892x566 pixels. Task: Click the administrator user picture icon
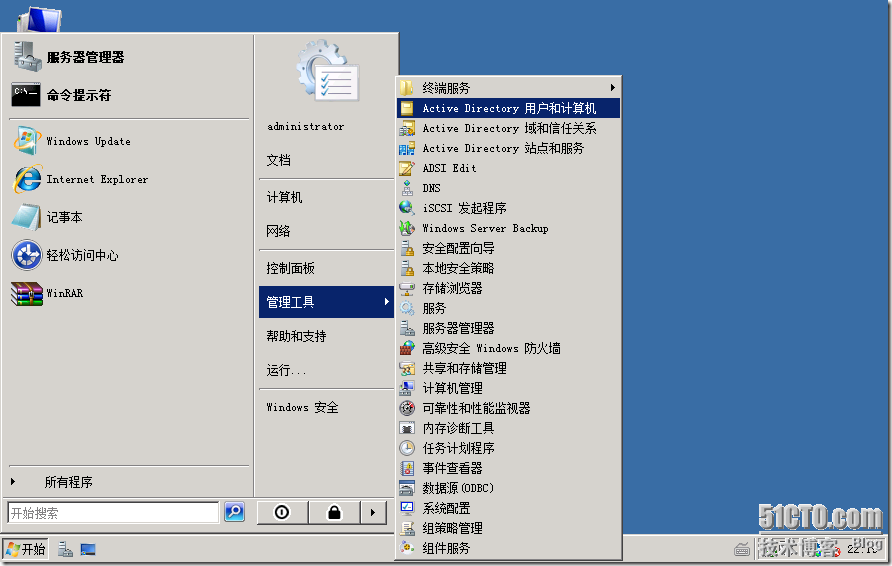pyautogui.click(x=327, y=71)
